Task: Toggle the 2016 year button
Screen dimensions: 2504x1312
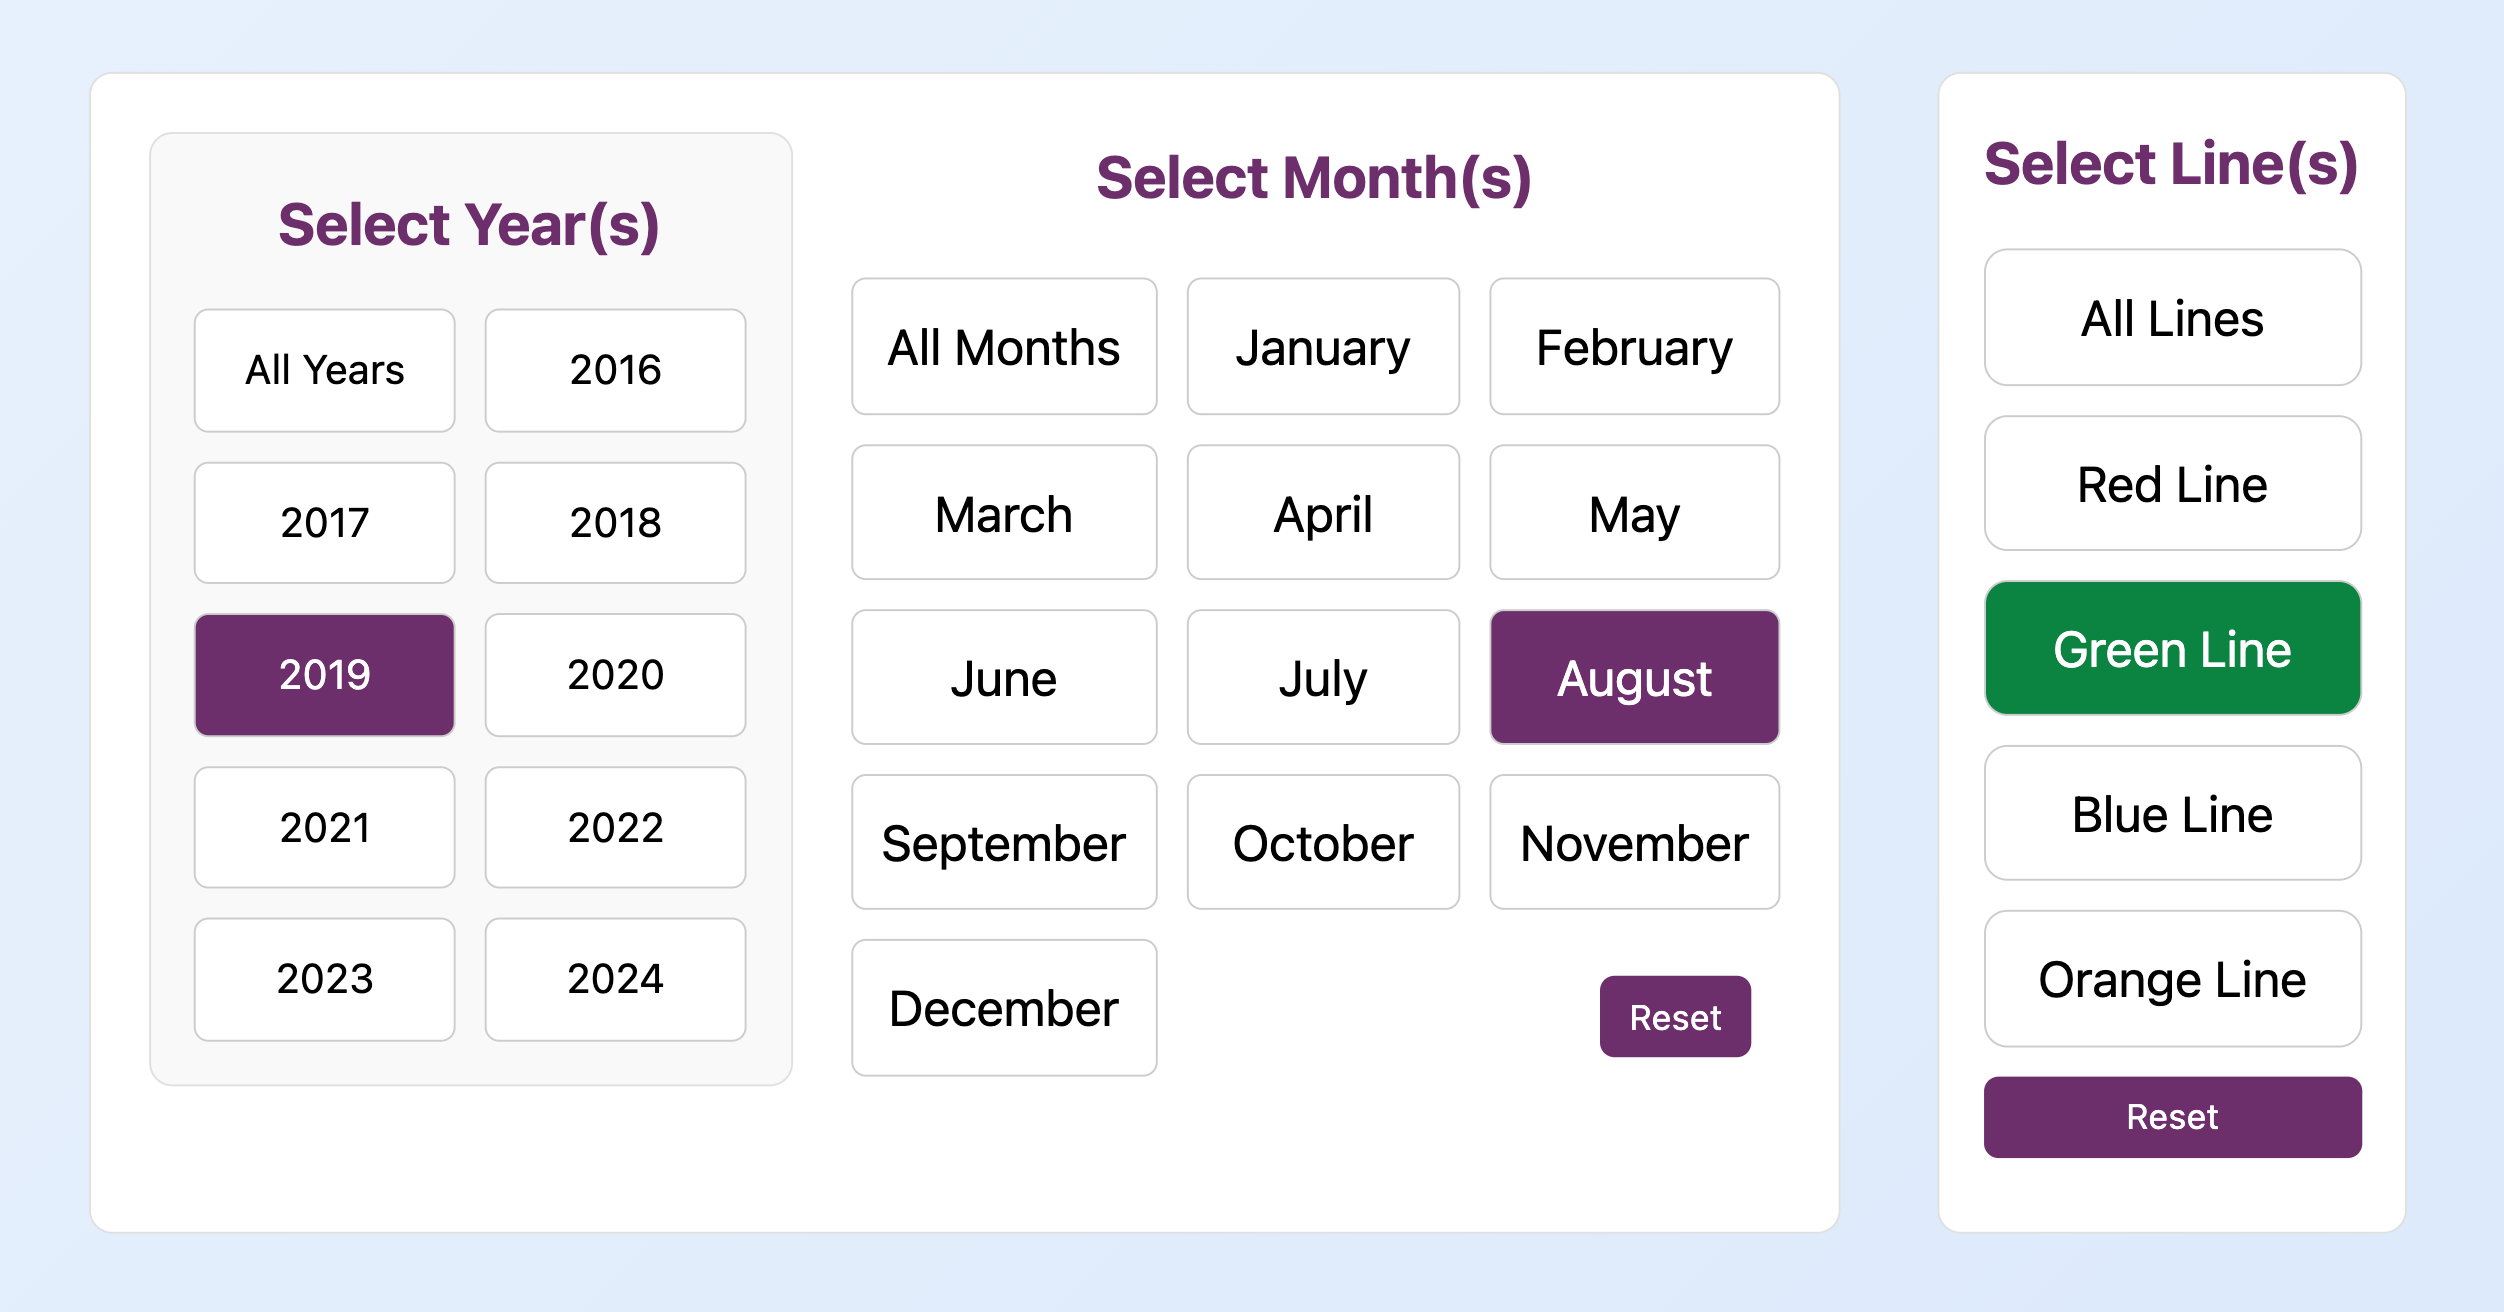Action: [x=615, y=370]
